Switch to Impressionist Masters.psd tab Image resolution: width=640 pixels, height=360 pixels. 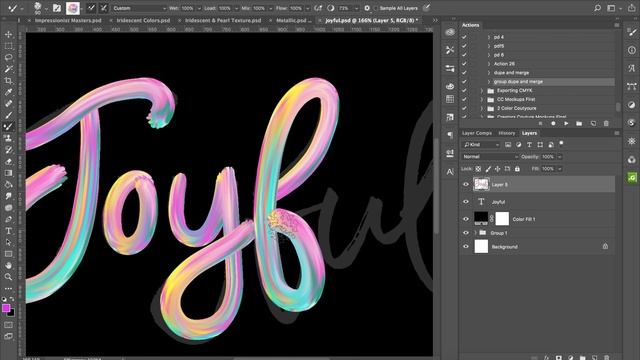[x=68, y=20]
